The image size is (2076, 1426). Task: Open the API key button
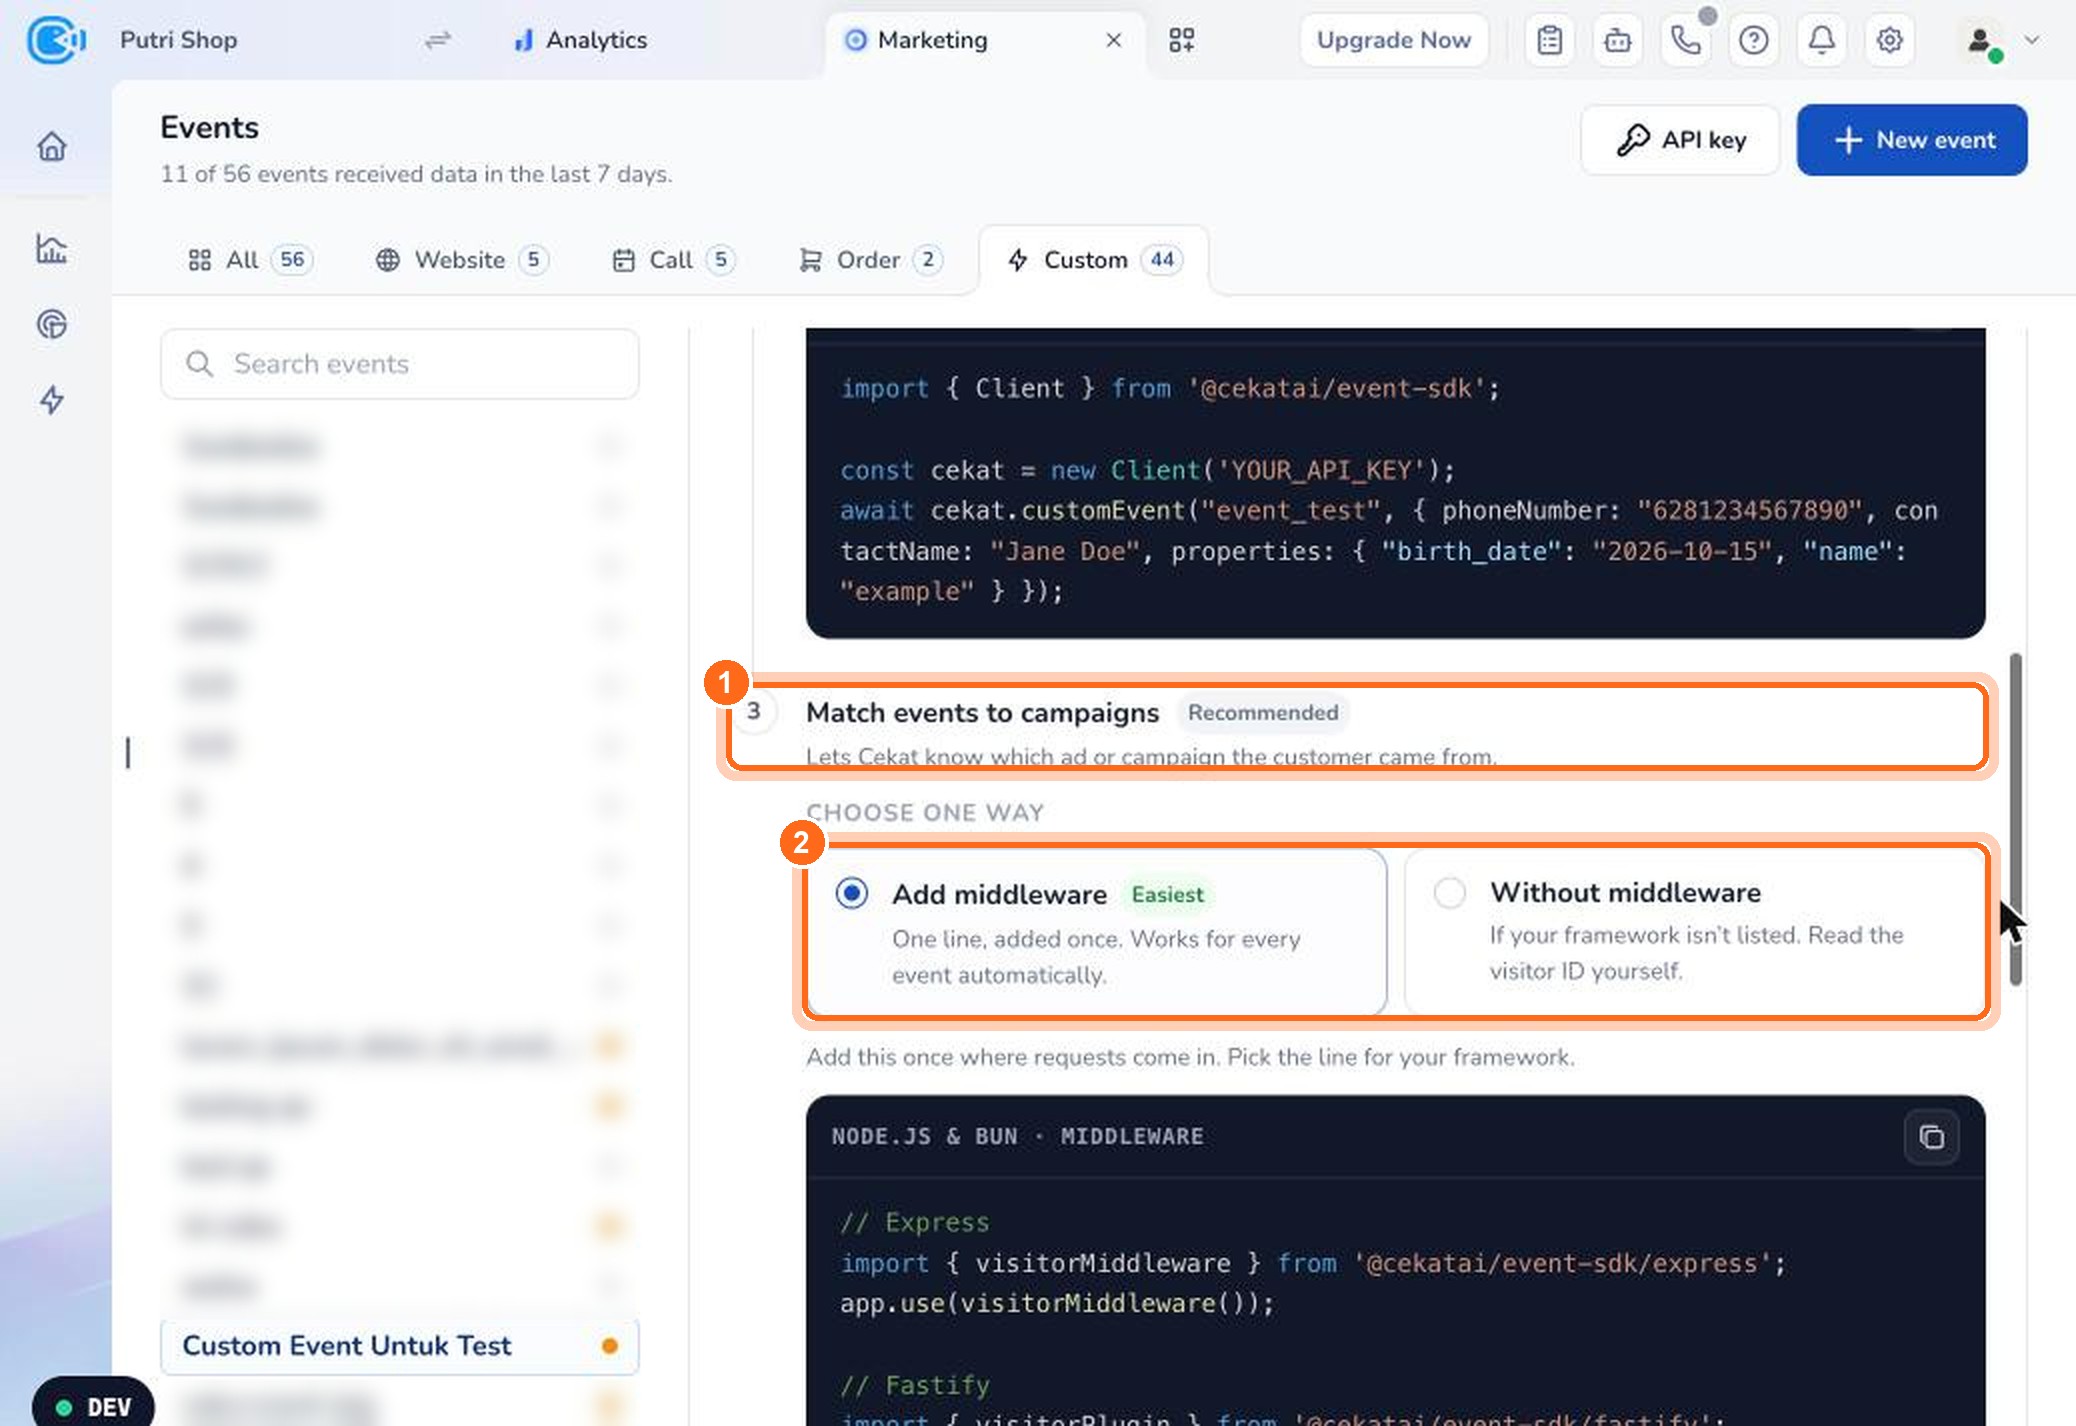[x=1680, y=140]
